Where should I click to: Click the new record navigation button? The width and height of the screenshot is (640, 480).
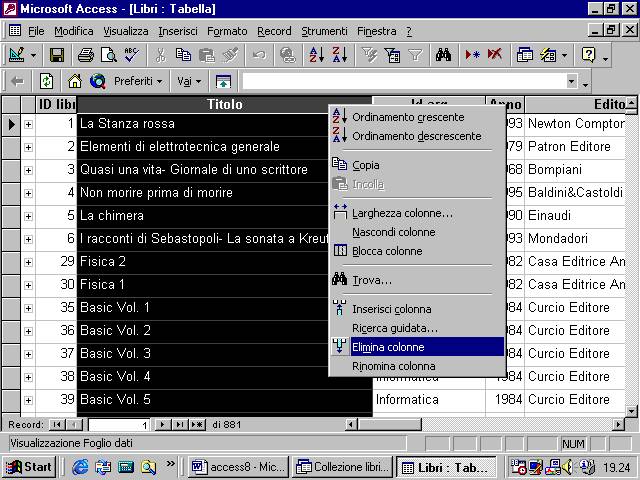click(197, 424)
